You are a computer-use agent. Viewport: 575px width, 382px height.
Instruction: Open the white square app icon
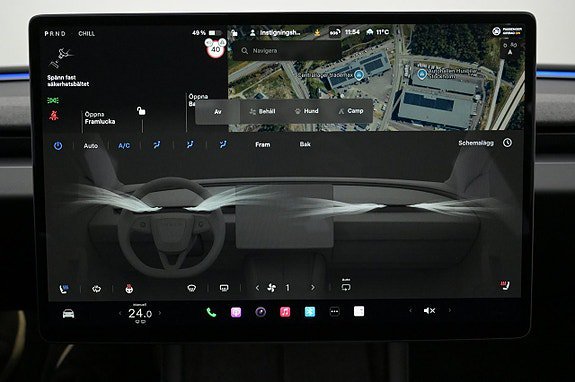pos(359,311)
